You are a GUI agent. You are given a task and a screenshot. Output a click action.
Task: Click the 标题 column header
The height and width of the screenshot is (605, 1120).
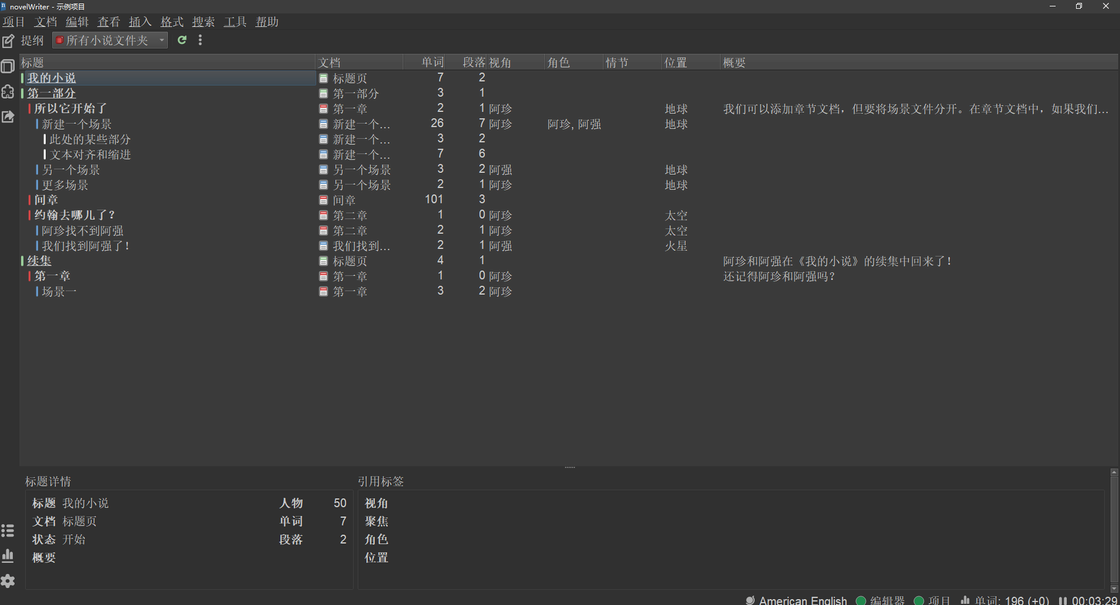point(167,63)
